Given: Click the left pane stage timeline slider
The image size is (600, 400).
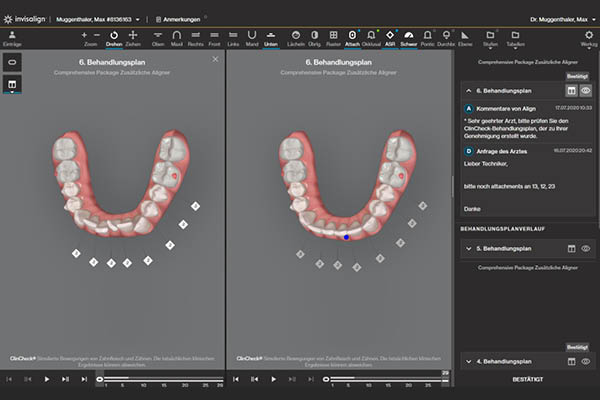Looking at the screenshot, I should click(160, 379).
